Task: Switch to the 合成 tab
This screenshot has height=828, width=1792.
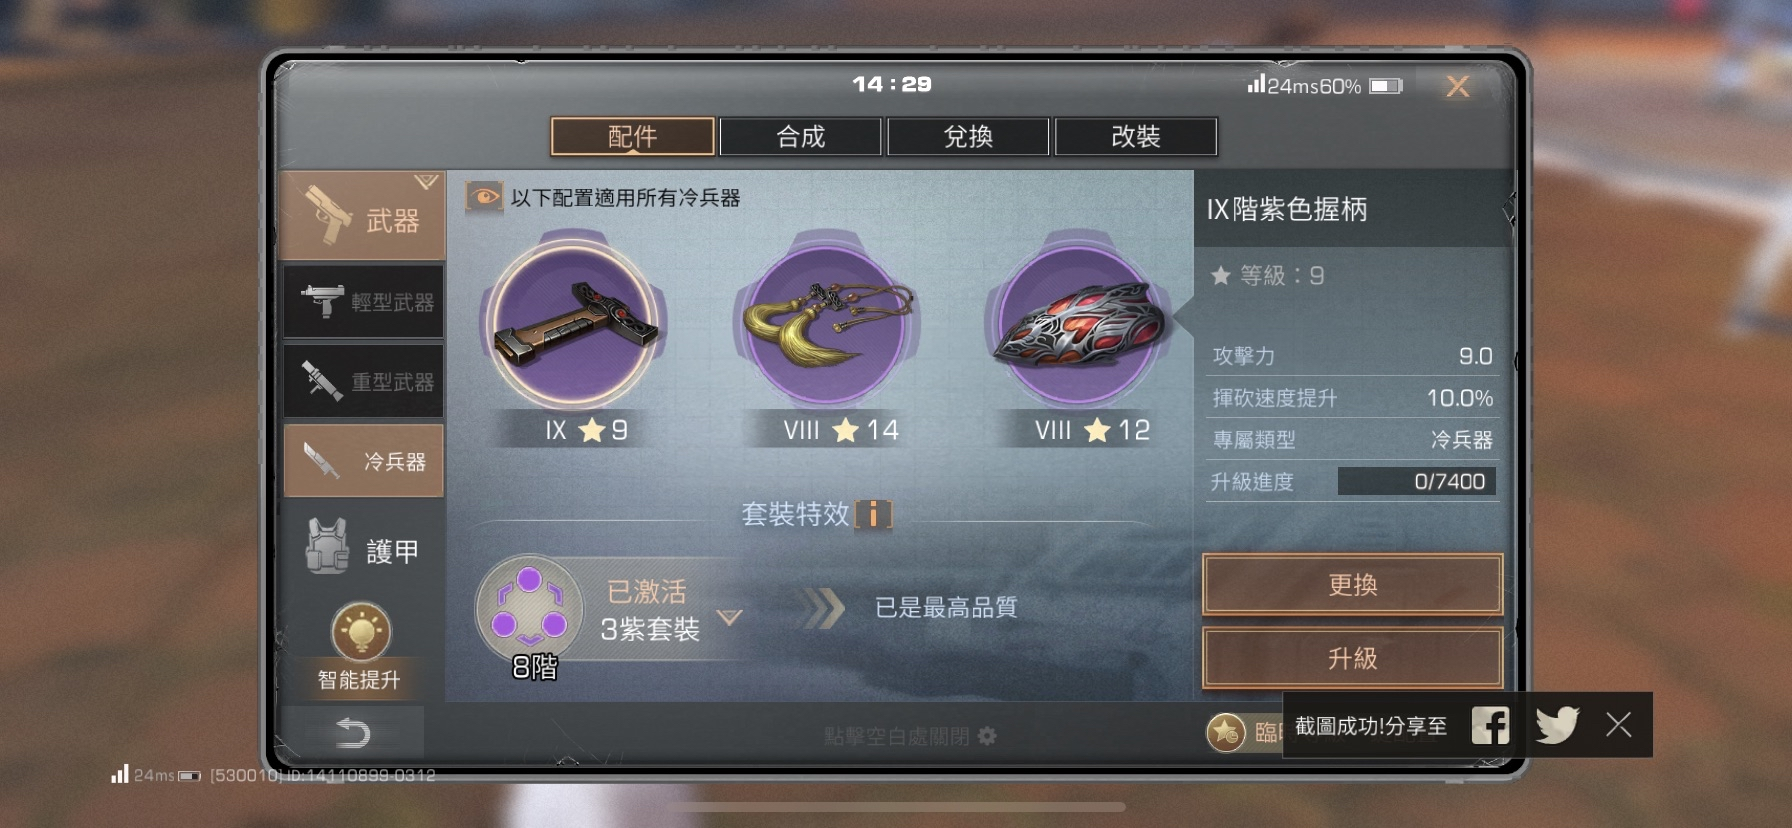Action: click(x=800, y=137)
